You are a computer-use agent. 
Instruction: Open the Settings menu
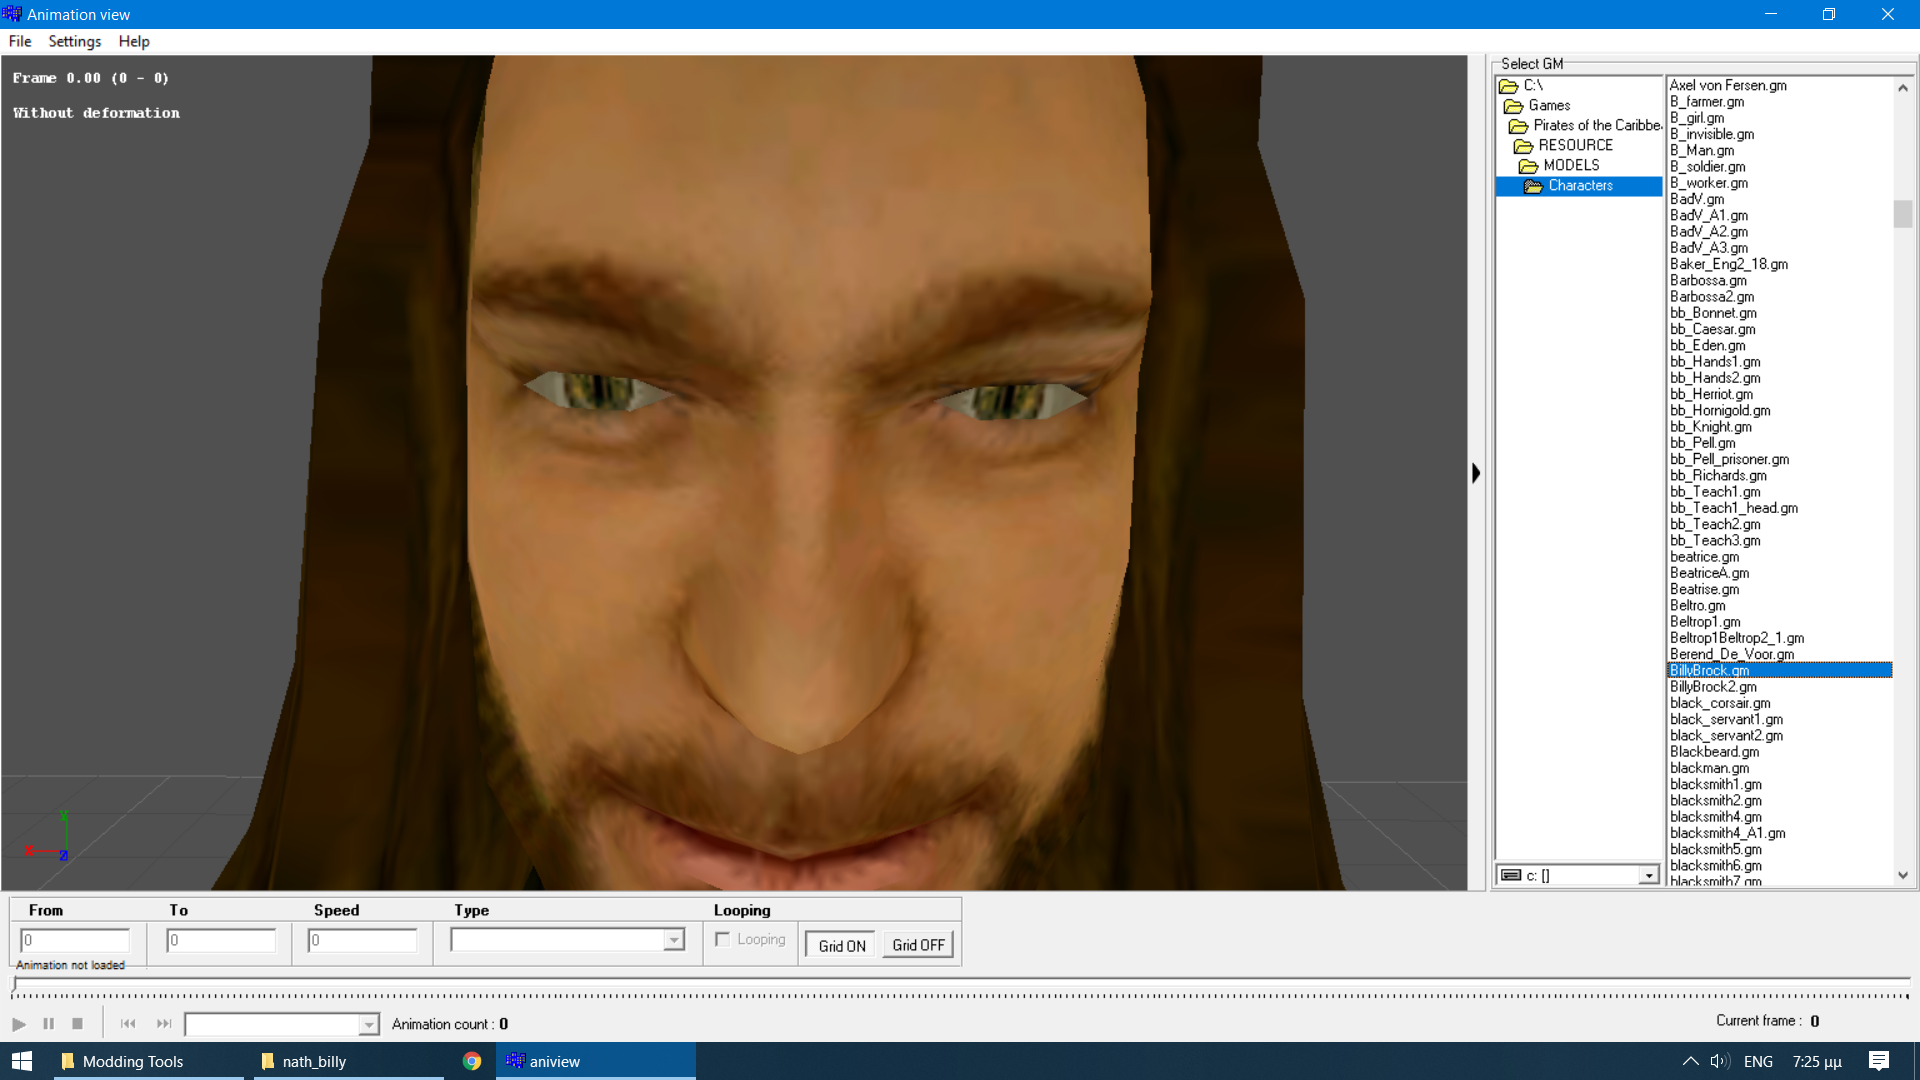click(75, 42)
